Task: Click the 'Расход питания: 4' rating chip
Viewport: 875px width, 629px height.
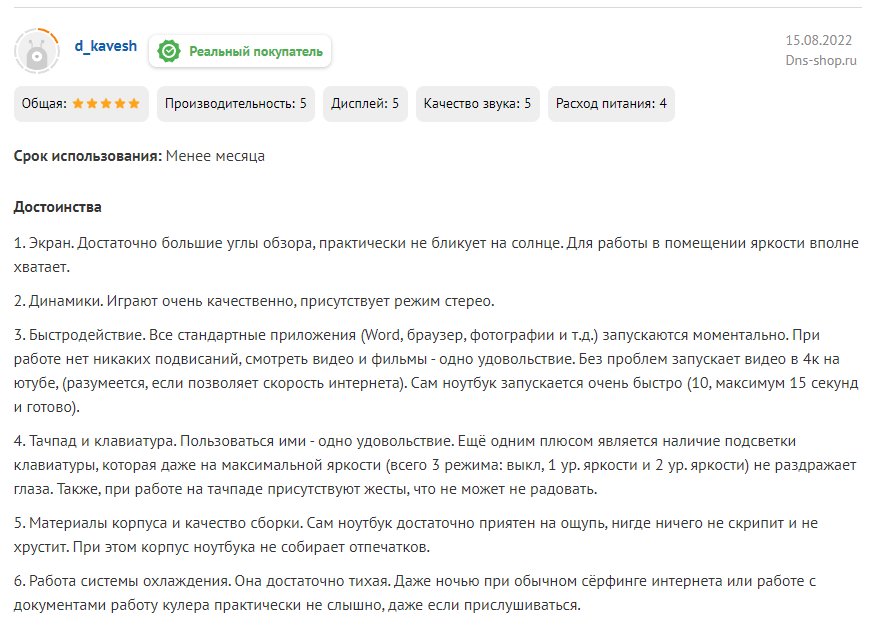Action: [611, 103]
